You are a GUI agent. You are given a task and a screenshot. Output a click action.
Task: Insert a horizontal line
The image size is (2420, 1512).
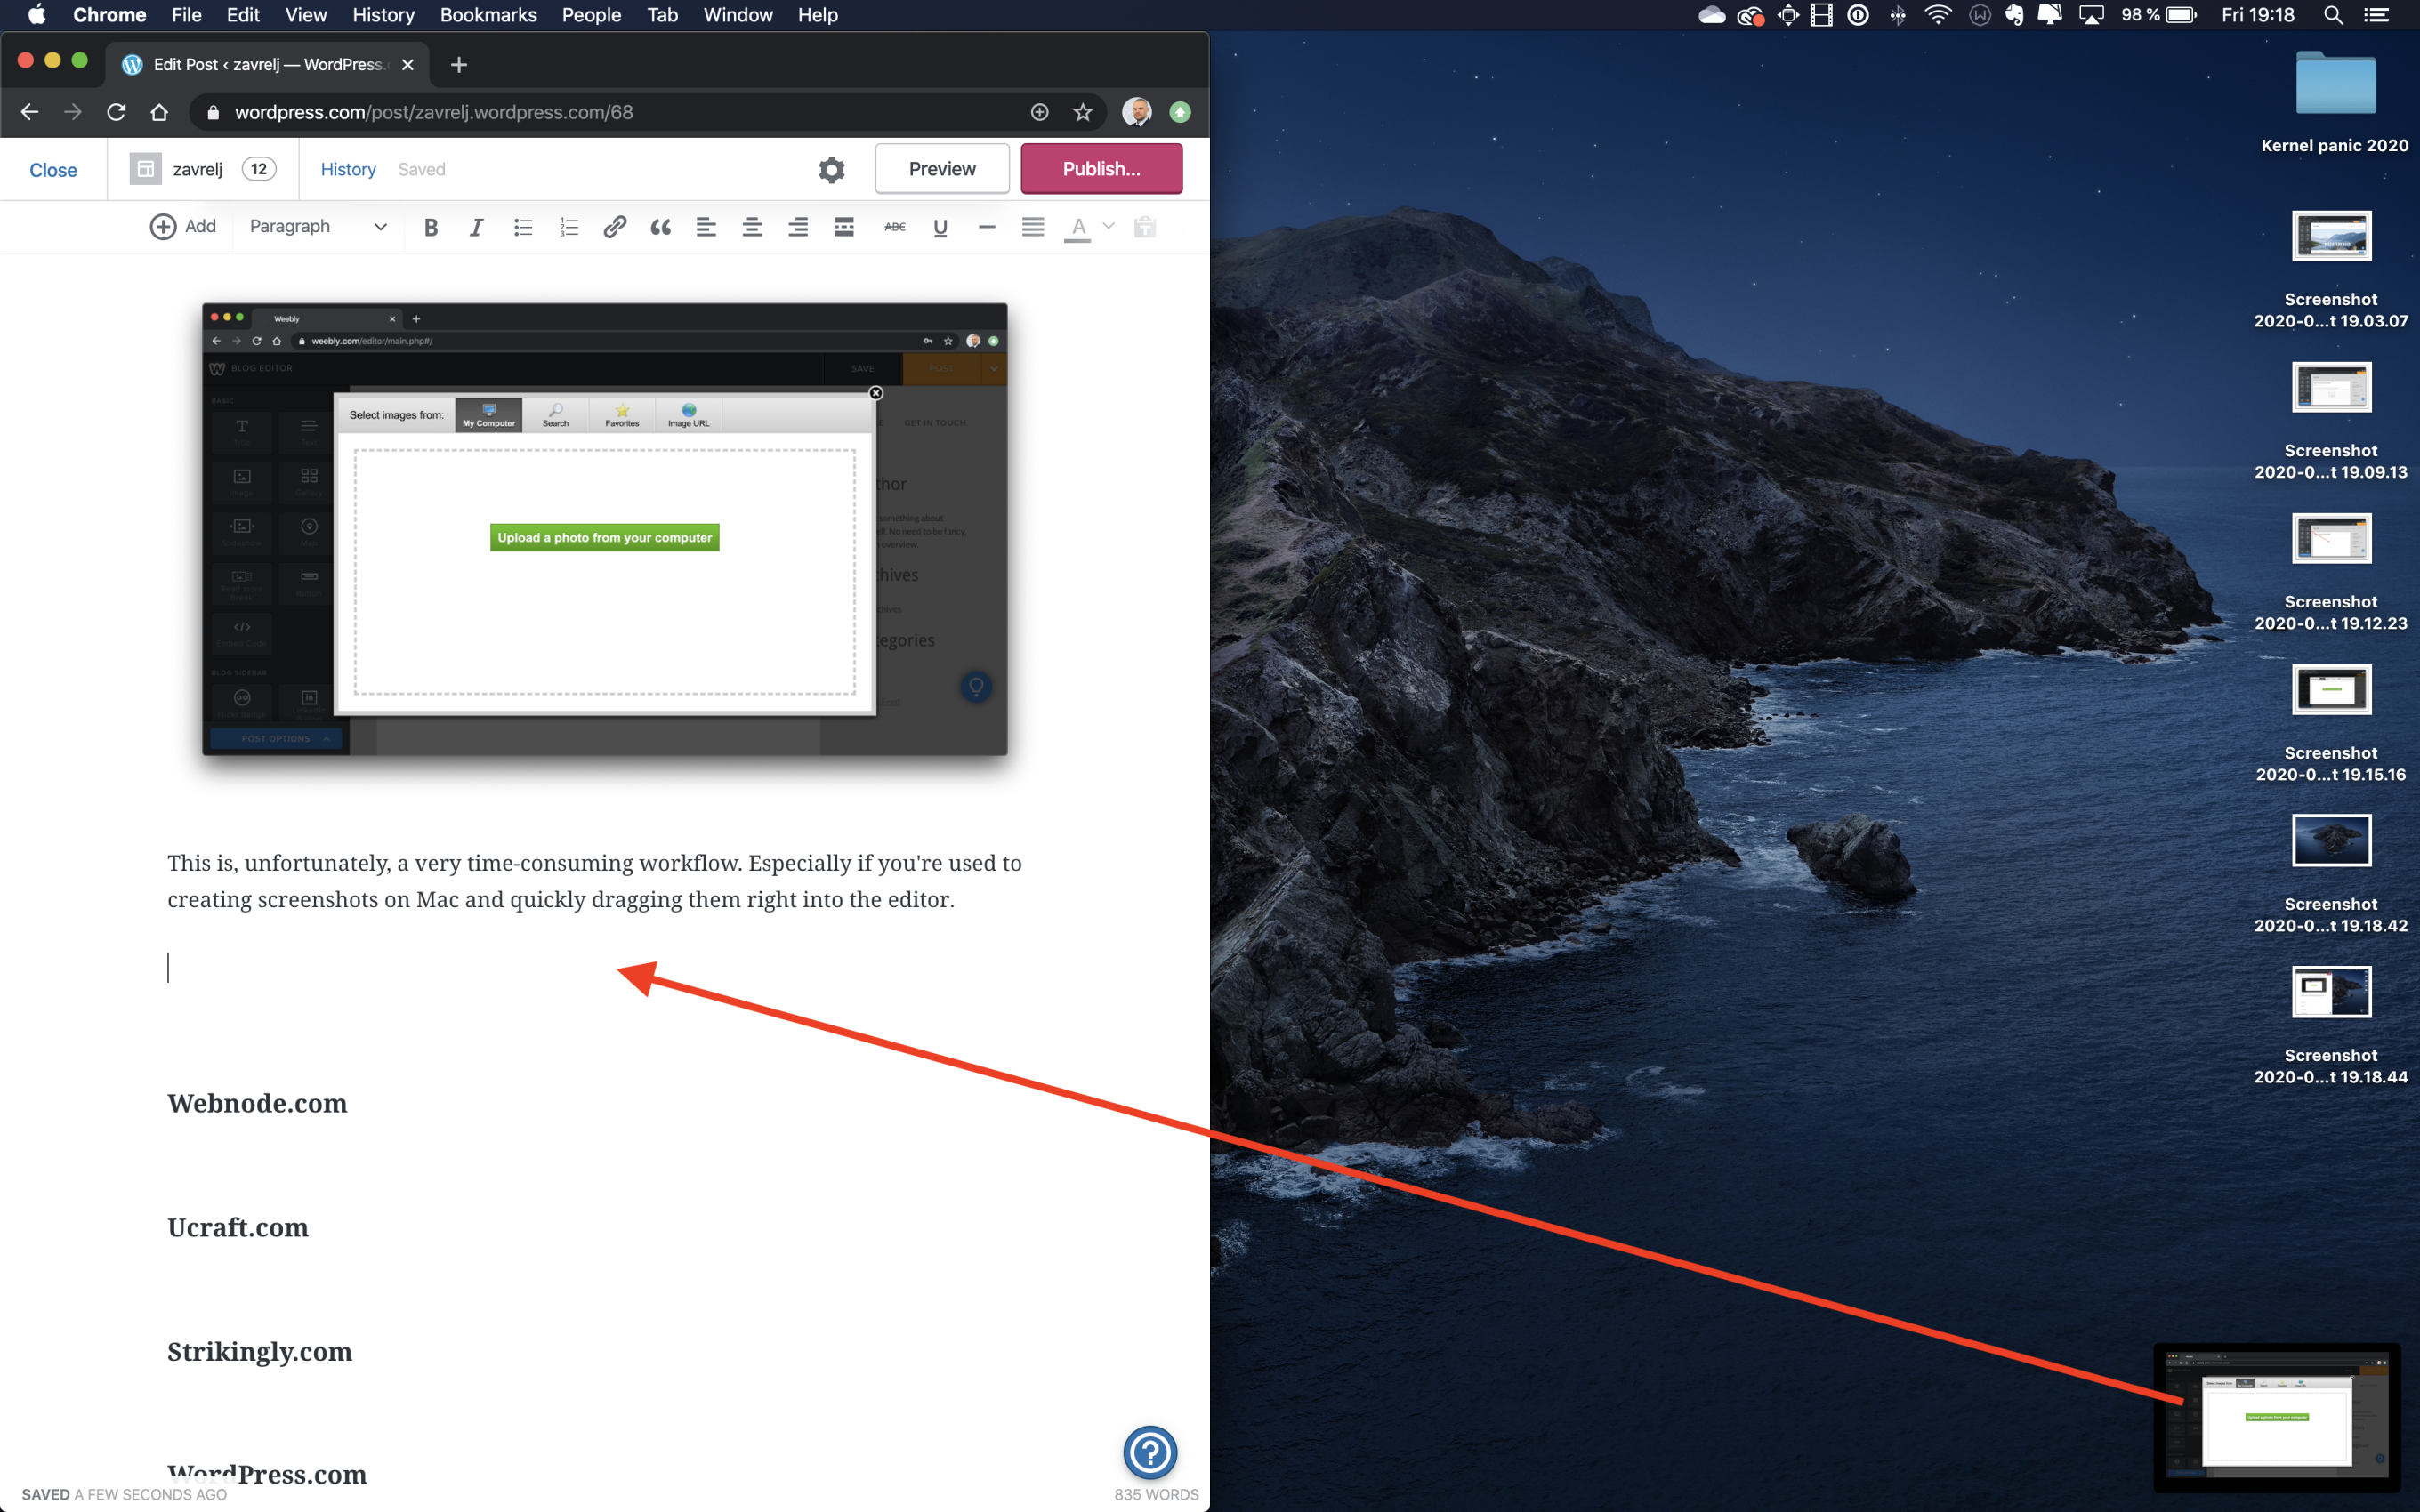[987, 227]
